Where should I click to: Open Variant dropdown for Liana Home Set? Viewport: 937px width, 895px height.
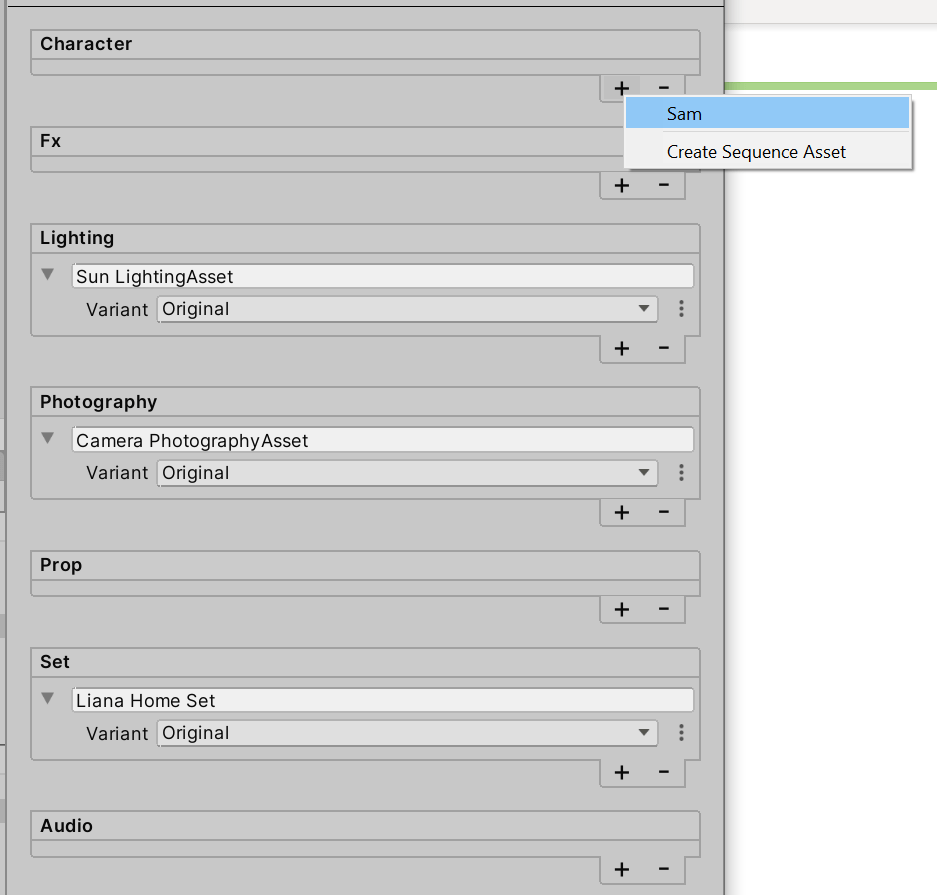tap(407, 733)
